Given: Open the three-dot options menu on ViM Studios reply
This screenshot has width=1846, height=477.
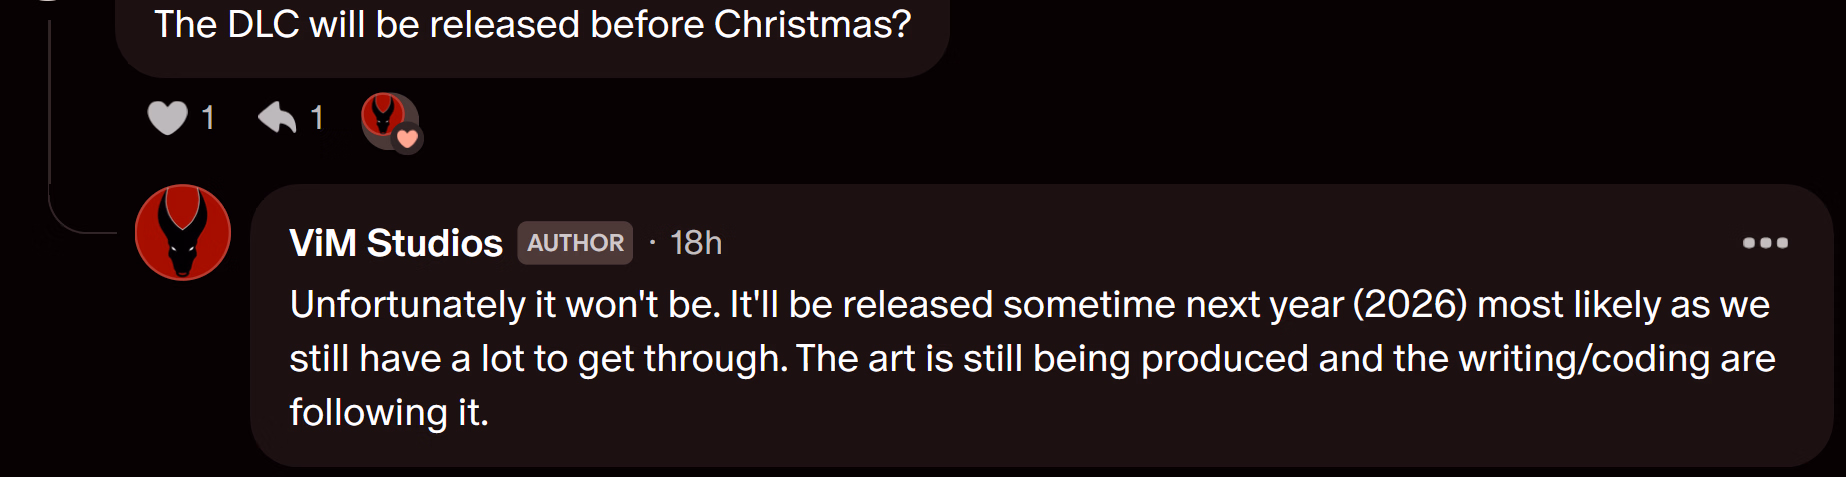Looking at the screenshot, I should 1765,243.
